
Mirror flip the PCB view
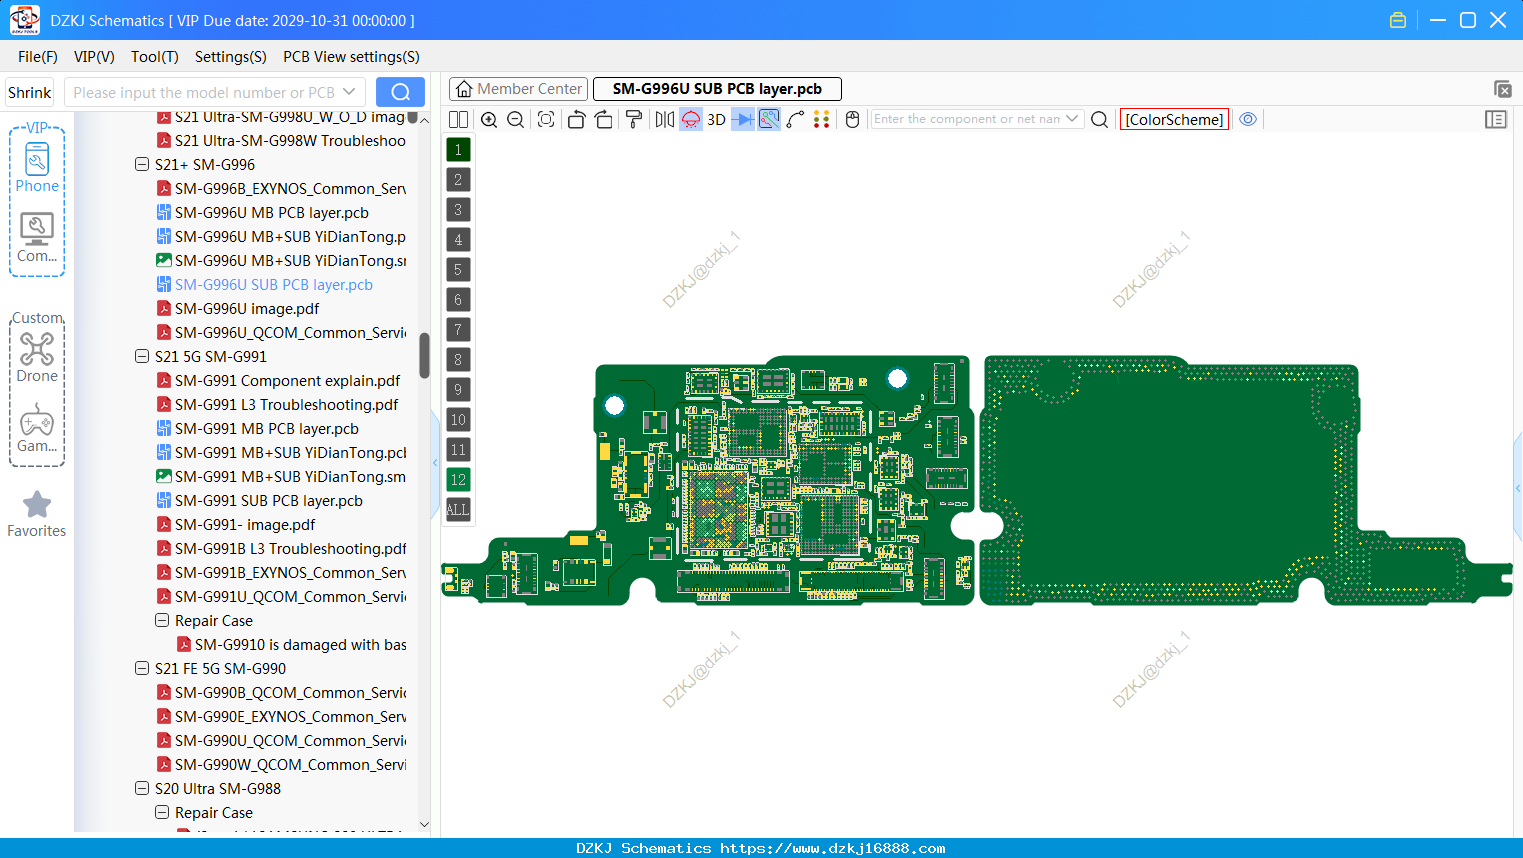(x=665, y=119)
